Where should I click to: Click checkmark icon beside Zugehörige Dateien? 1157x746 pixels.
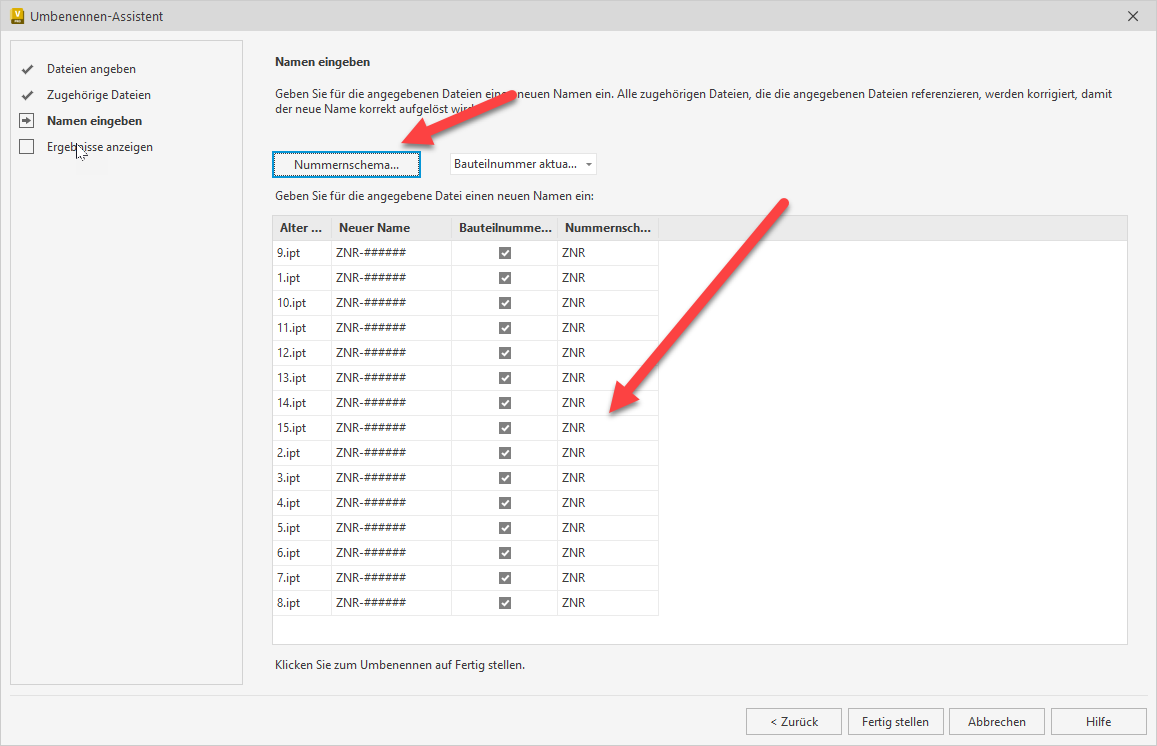point(27,95)
